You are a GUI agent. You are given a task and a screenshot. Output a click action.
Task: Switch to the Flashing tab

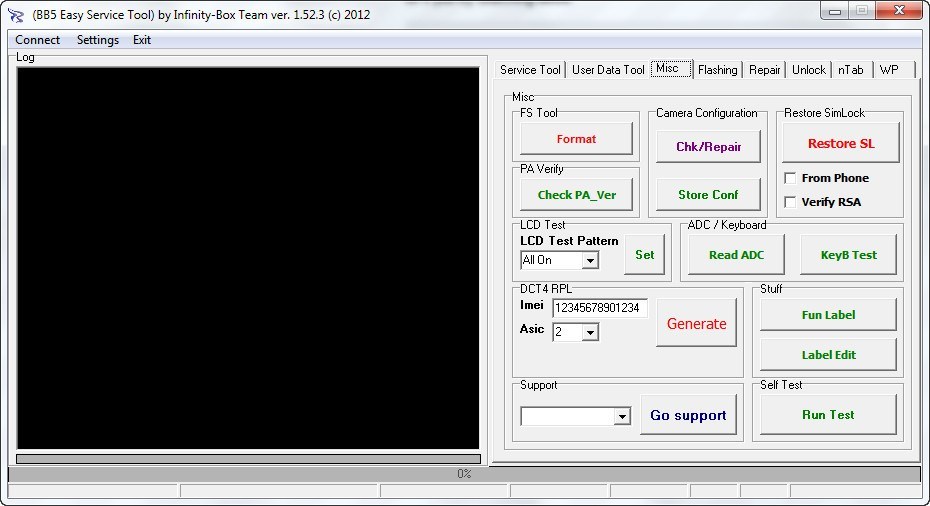point(718,70)
